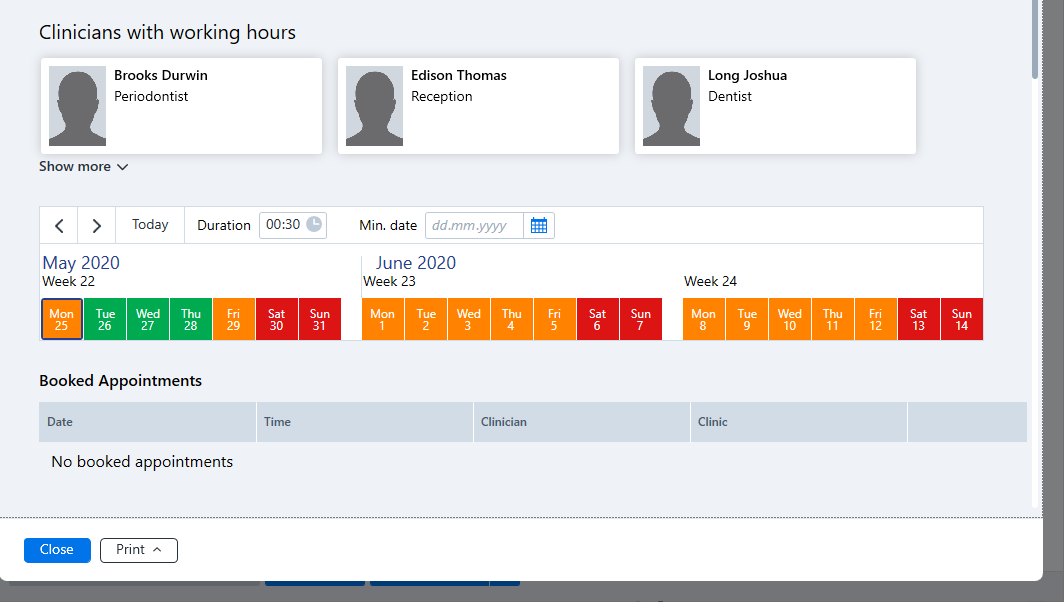Select orange Fri 29 day cell
1064x602 pixels.
tap(233, 319)
